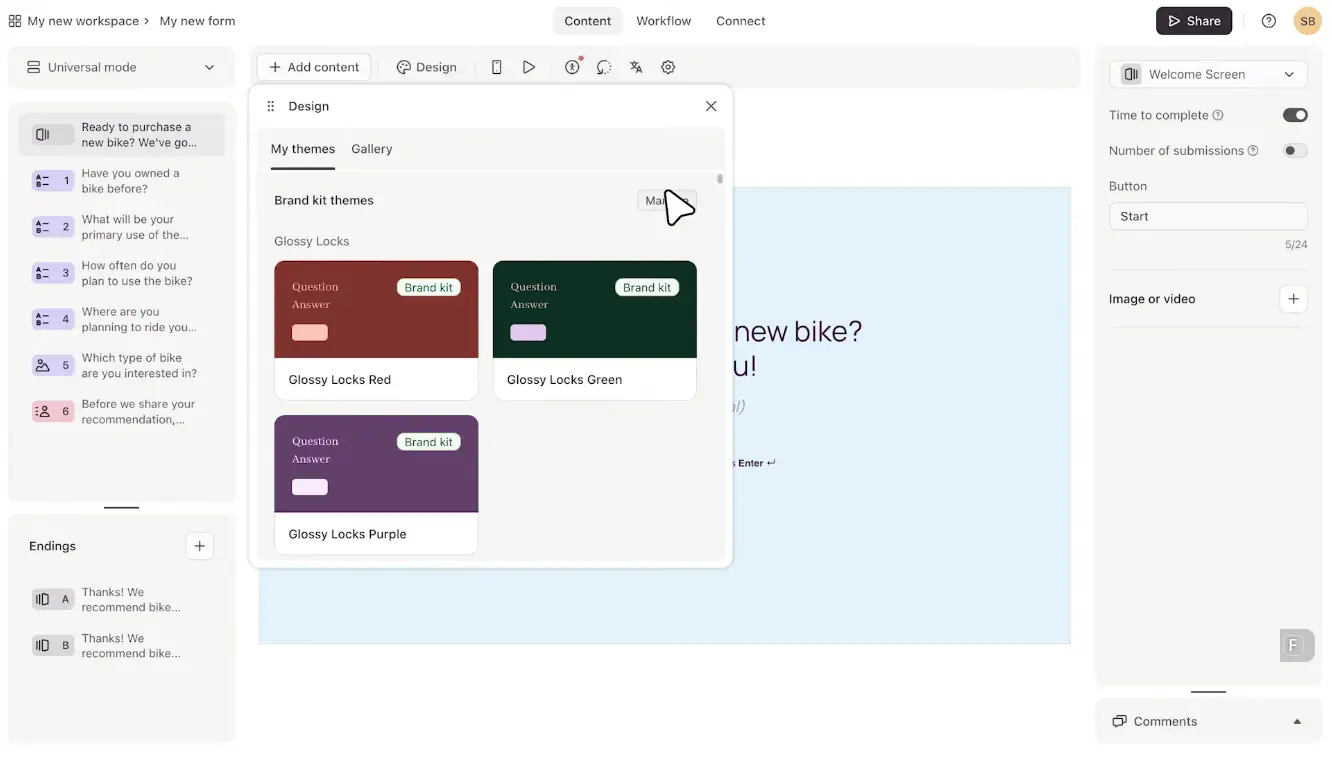The height and width of the screenshot is (758, 1332).
Task: Click the Design panel drag handle
Action: pos(270,106)
